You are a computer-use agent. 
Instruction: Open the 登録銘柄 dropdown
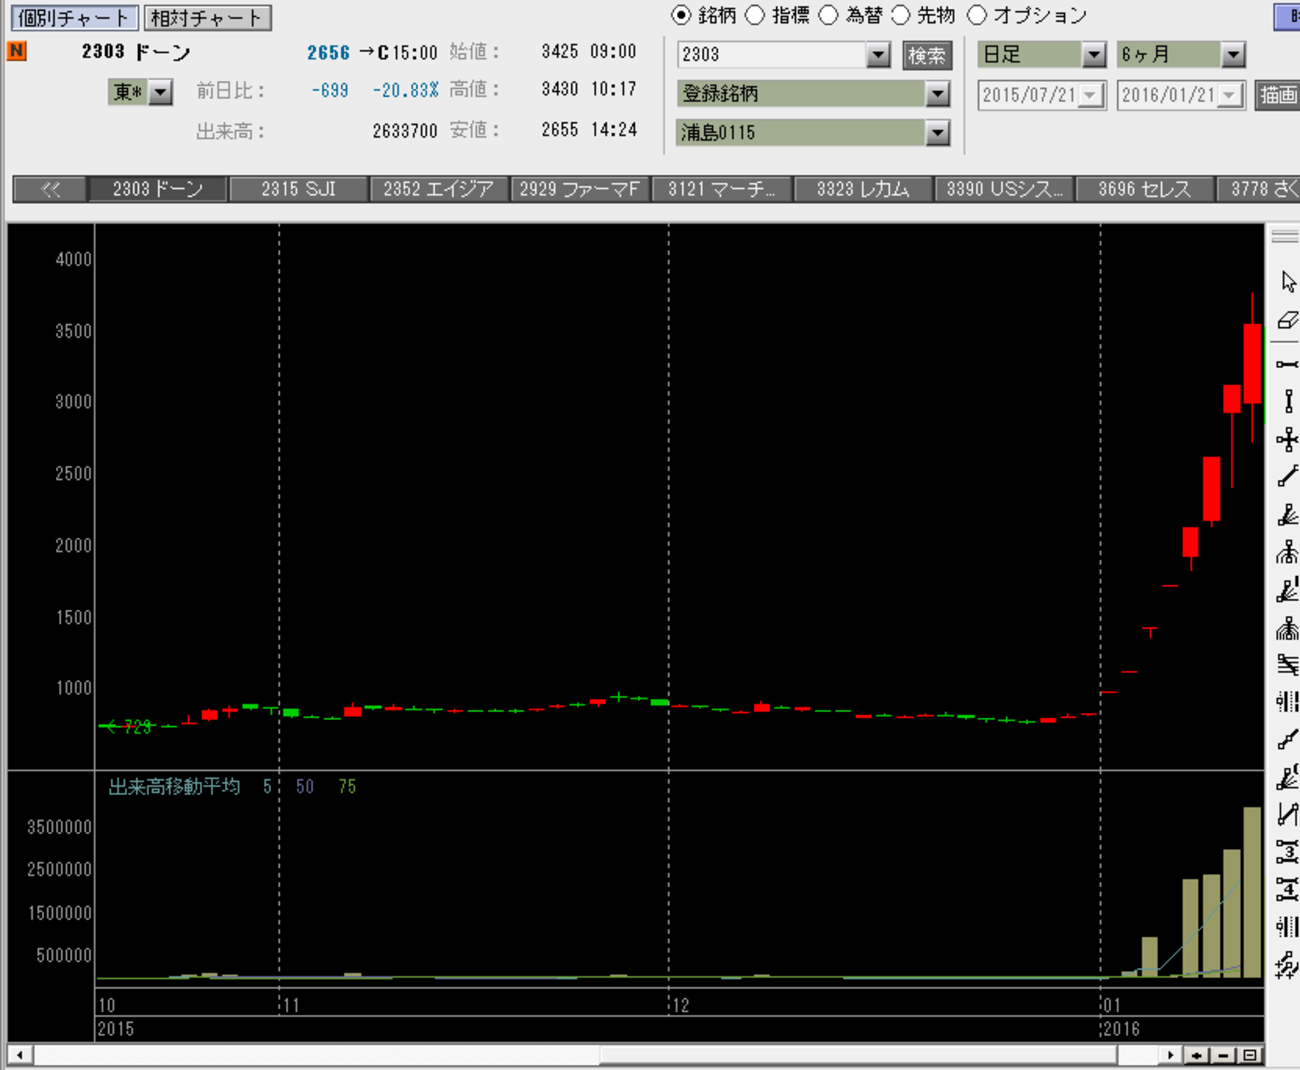point(937,94)
